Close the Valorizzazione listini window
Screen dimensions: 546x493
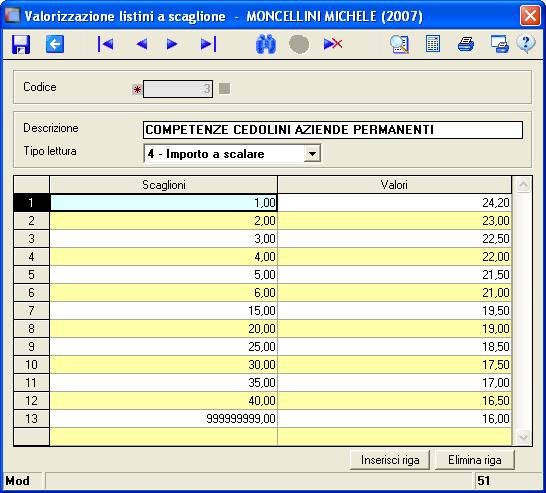tap(530, 16)
